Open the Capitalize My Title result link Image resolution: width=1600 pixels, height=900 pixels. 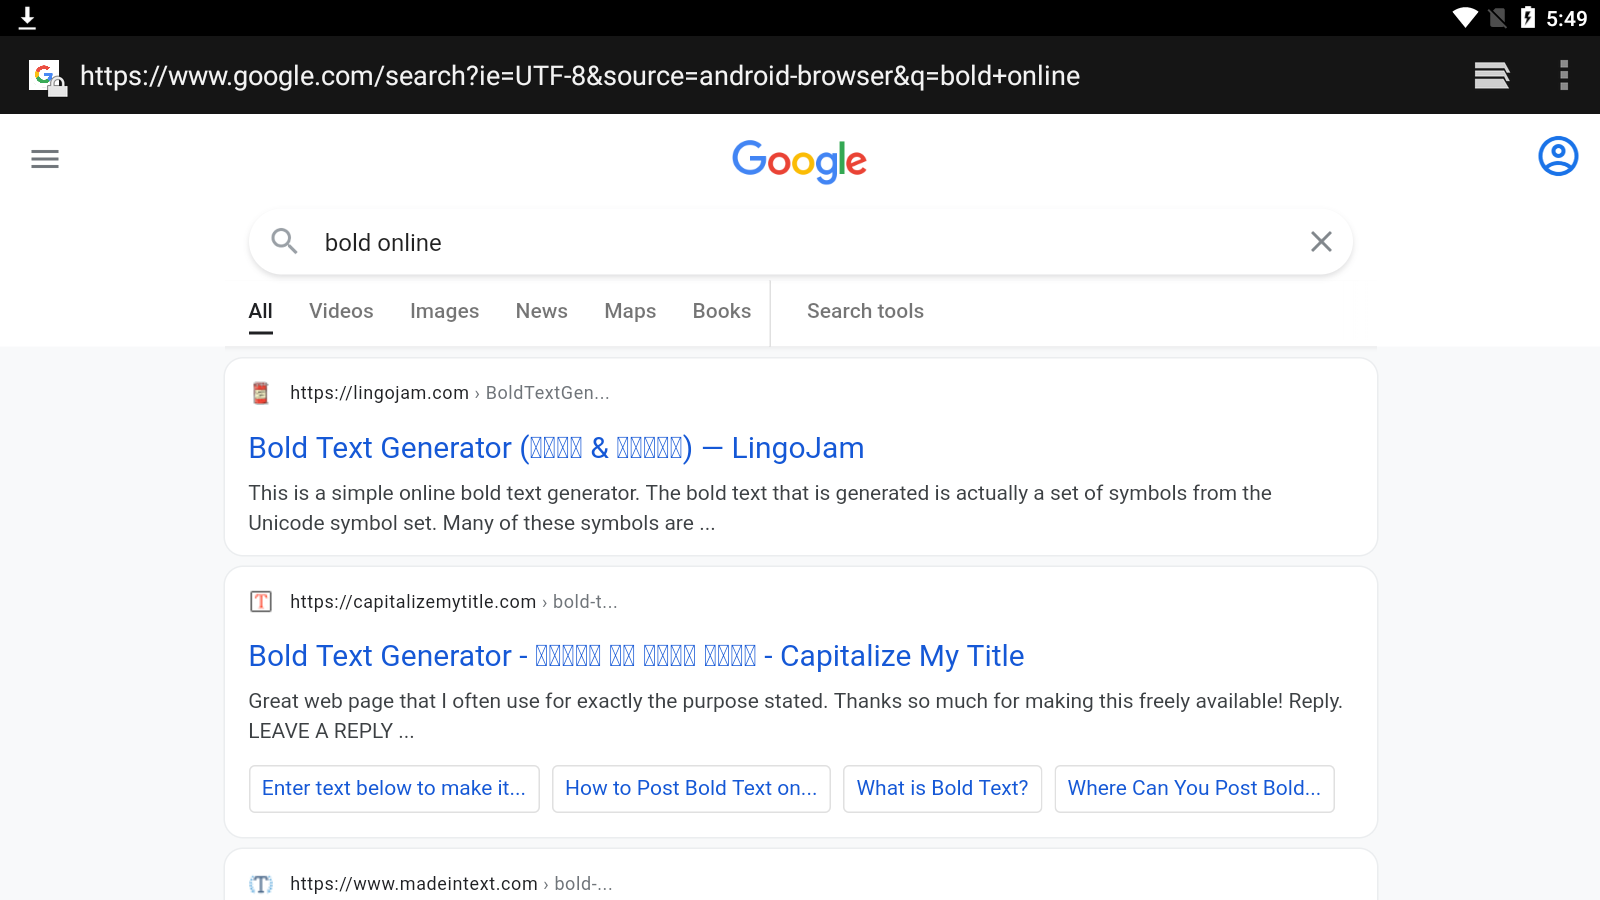636,656
